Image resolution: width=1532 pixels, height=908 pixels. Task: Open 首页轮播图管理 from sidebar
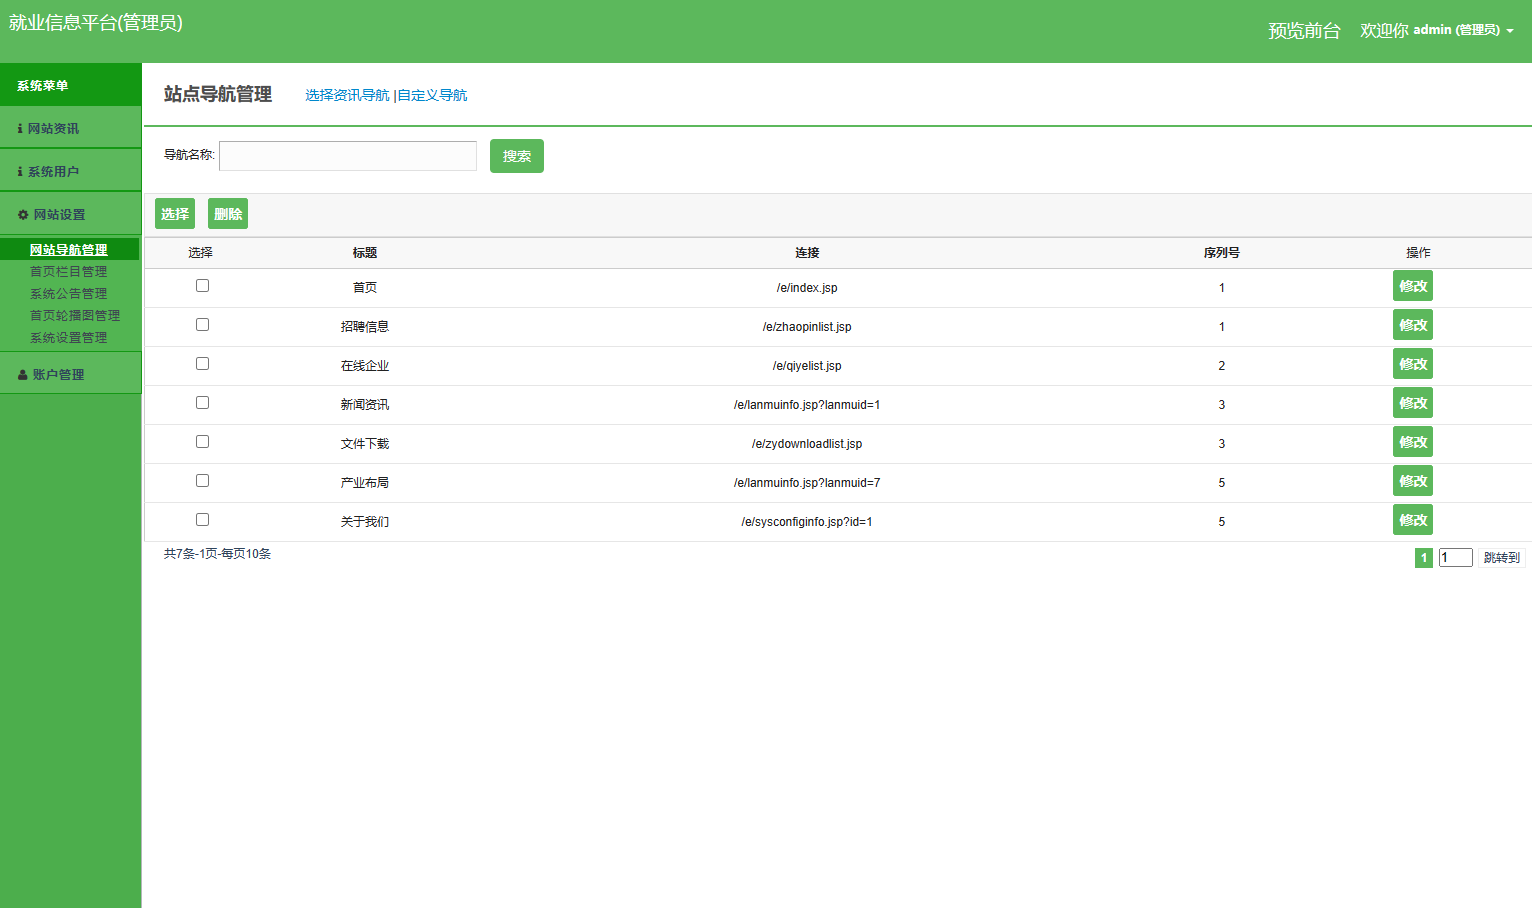point(75,316)
